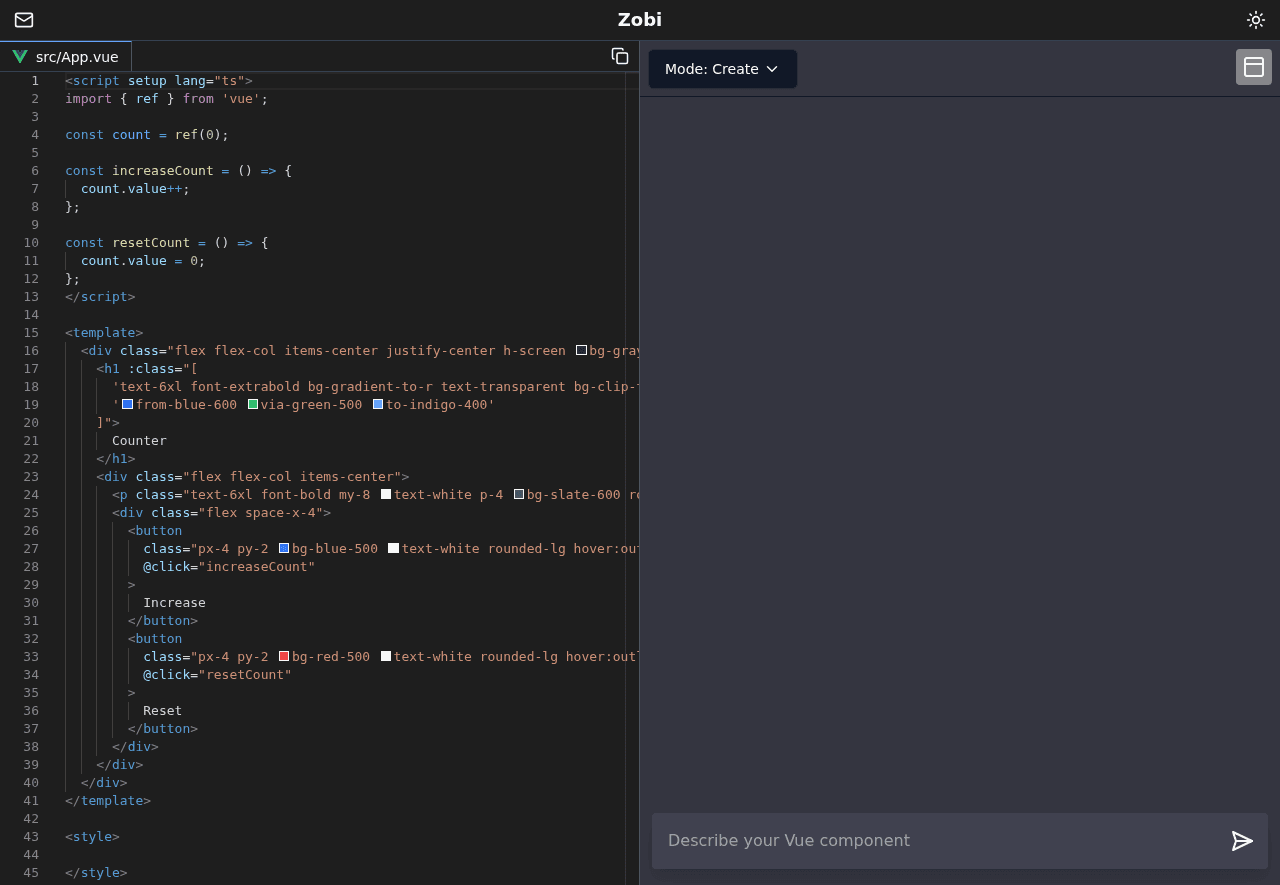Select the src/App.vue tab
This screenshot has width=1280, height=885.
pyautogui.click(x=77, y=57)
